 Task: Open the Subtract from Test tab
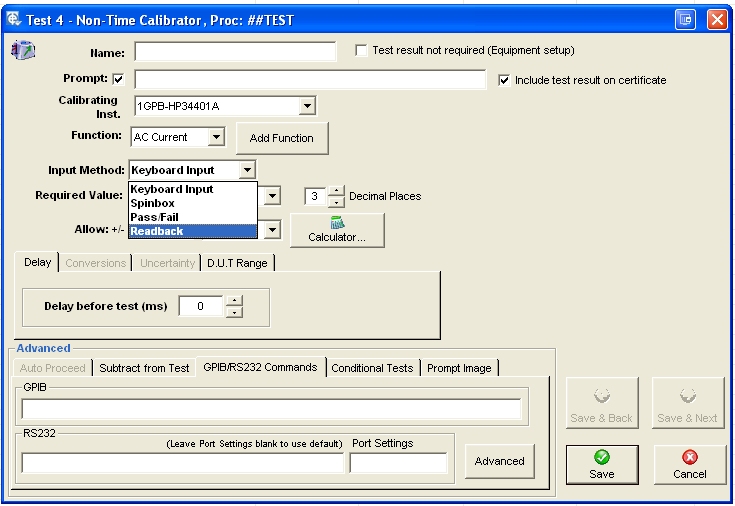pos(144,368)
